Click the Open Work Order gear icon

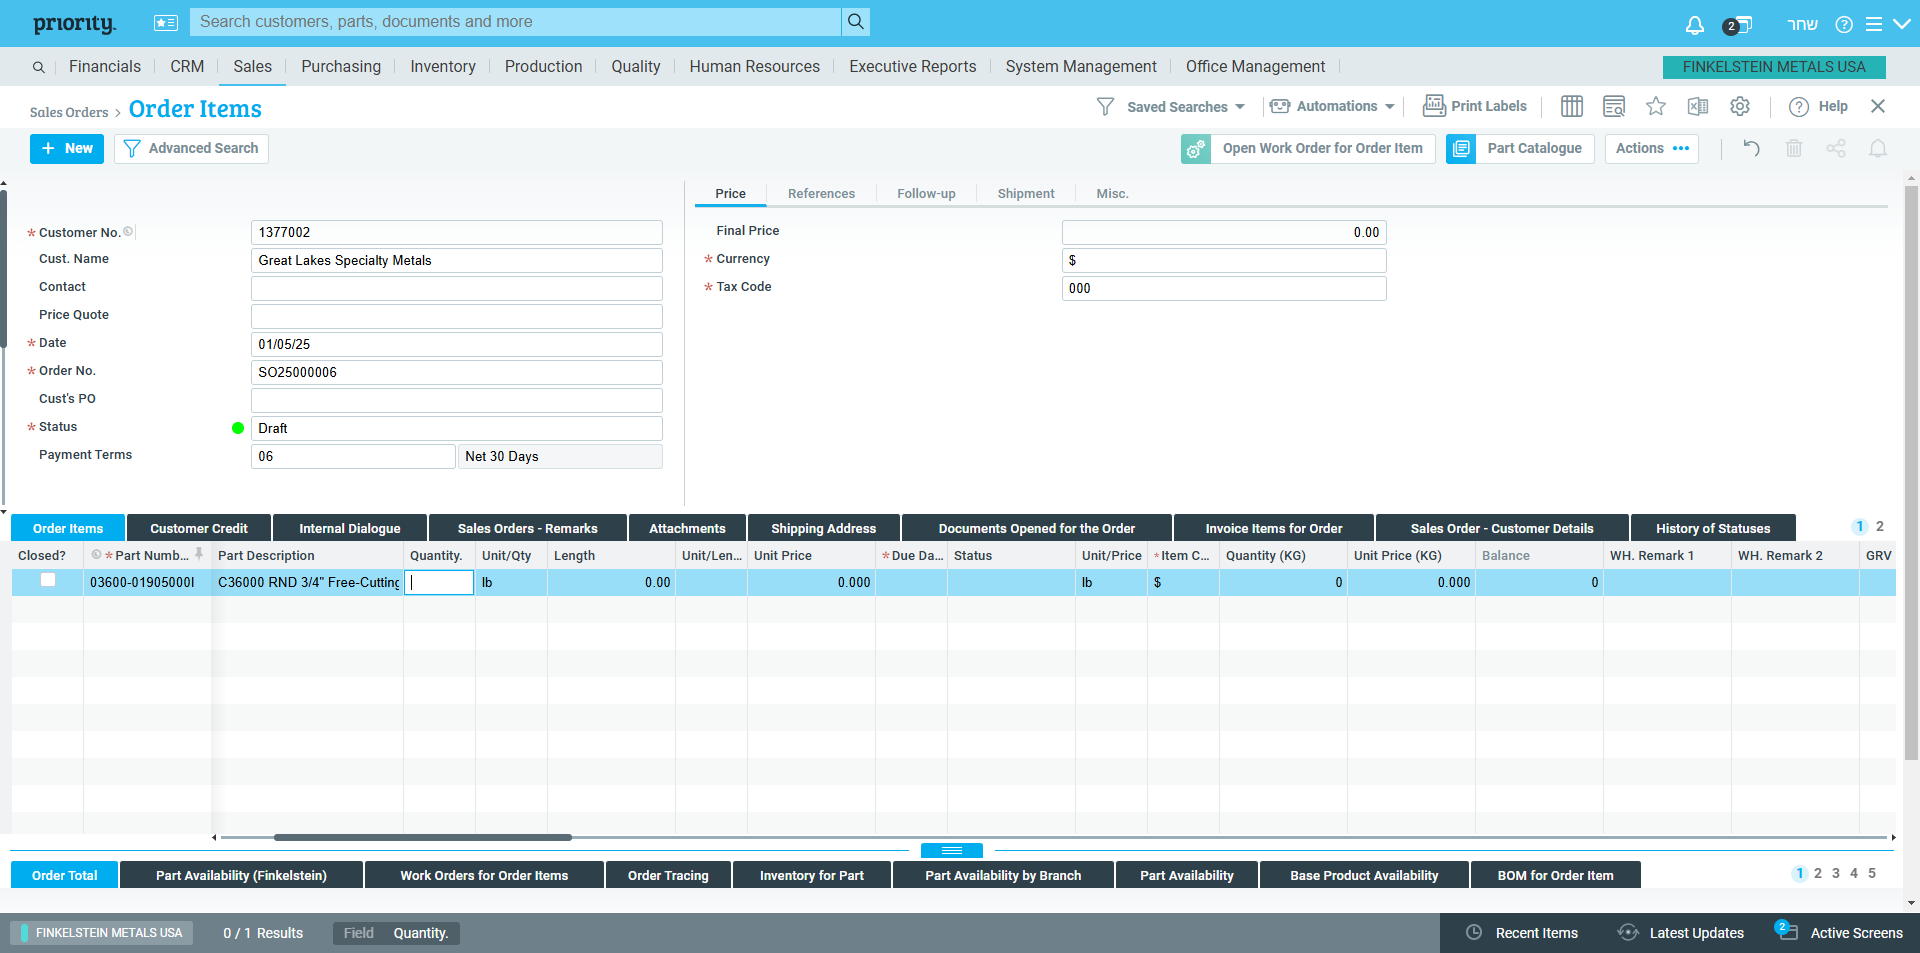click(1196, 149)
